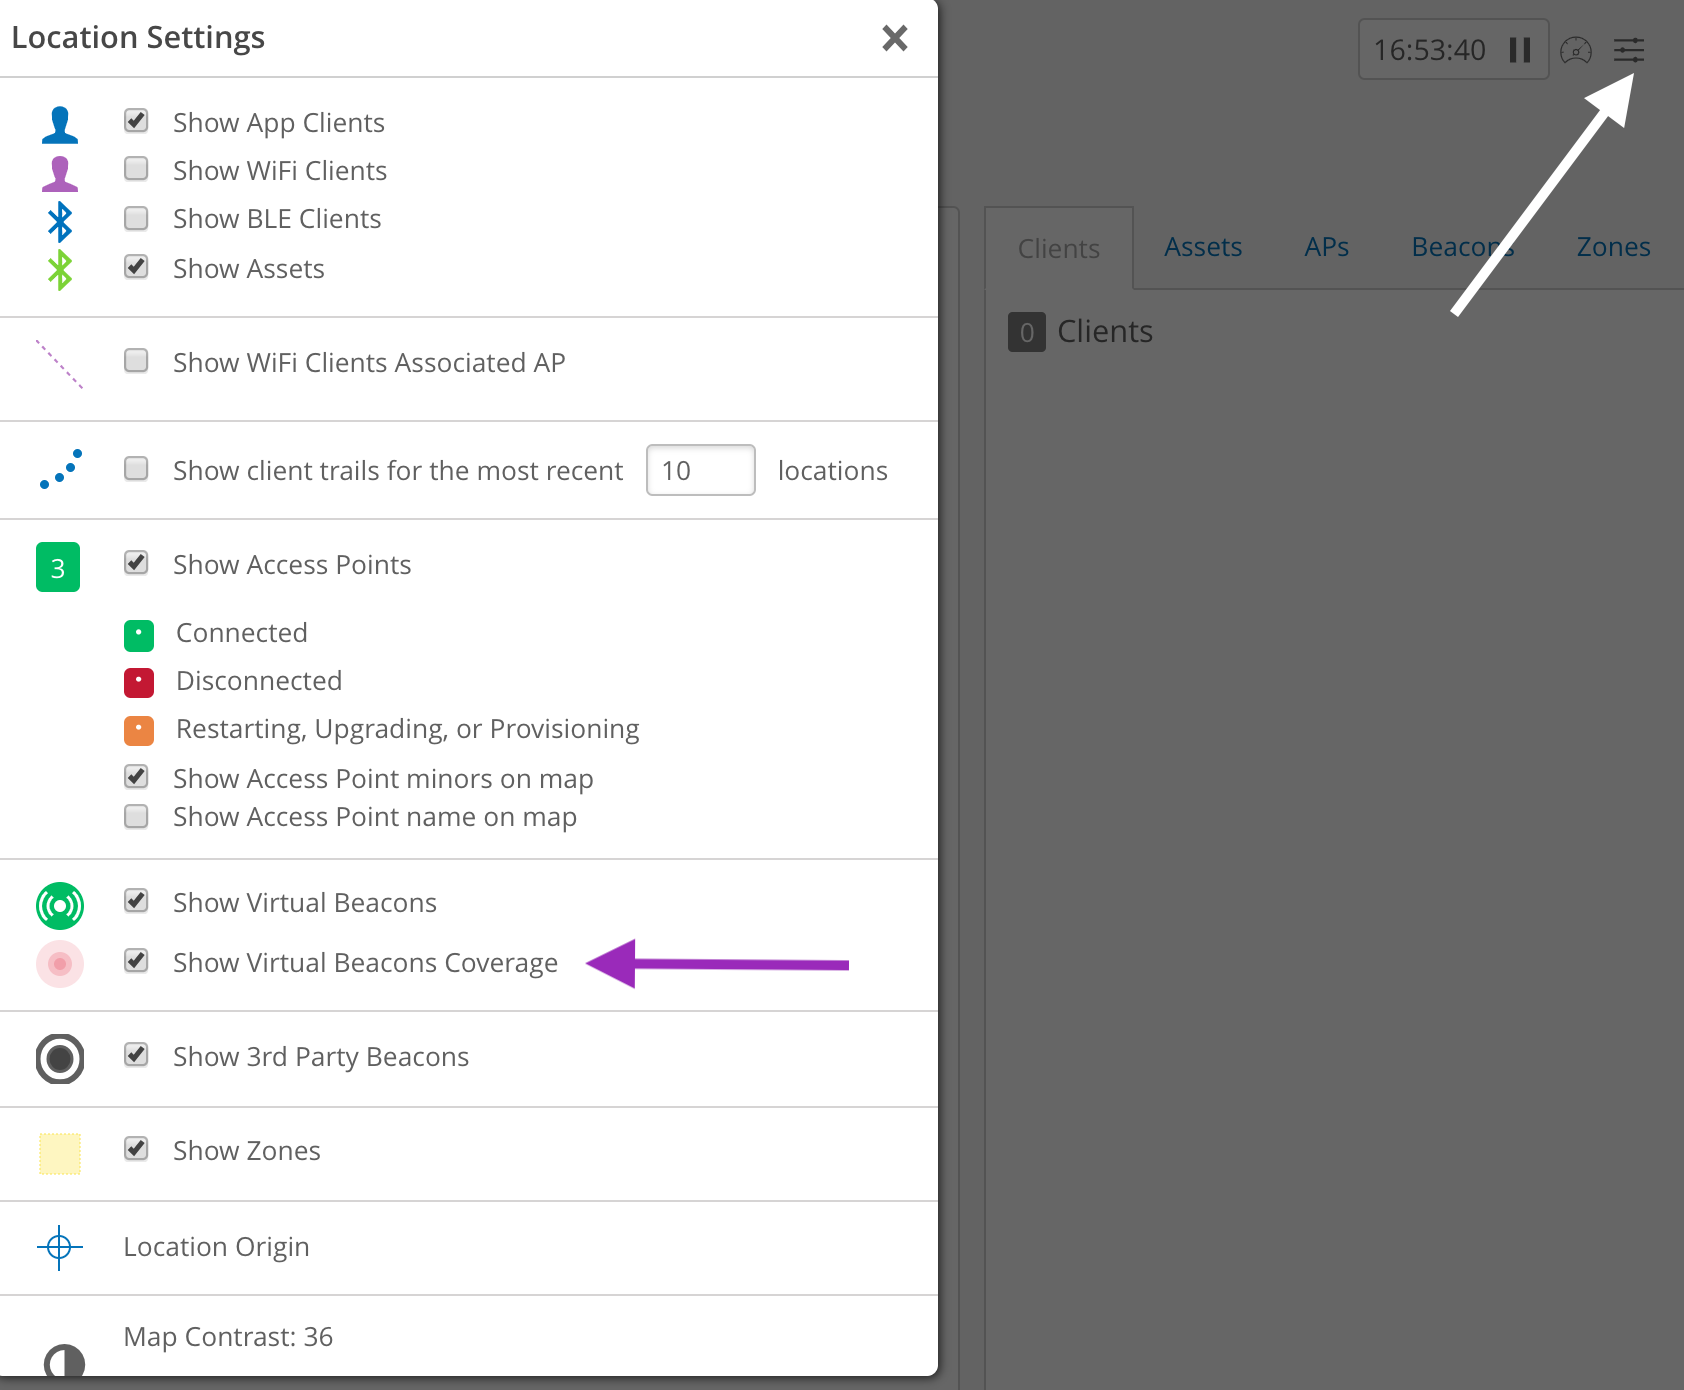Viewport: 1684px width, 1390px height.
Task: Click the 3rd Party Beacons ring icon
Action: (60, 1058)
